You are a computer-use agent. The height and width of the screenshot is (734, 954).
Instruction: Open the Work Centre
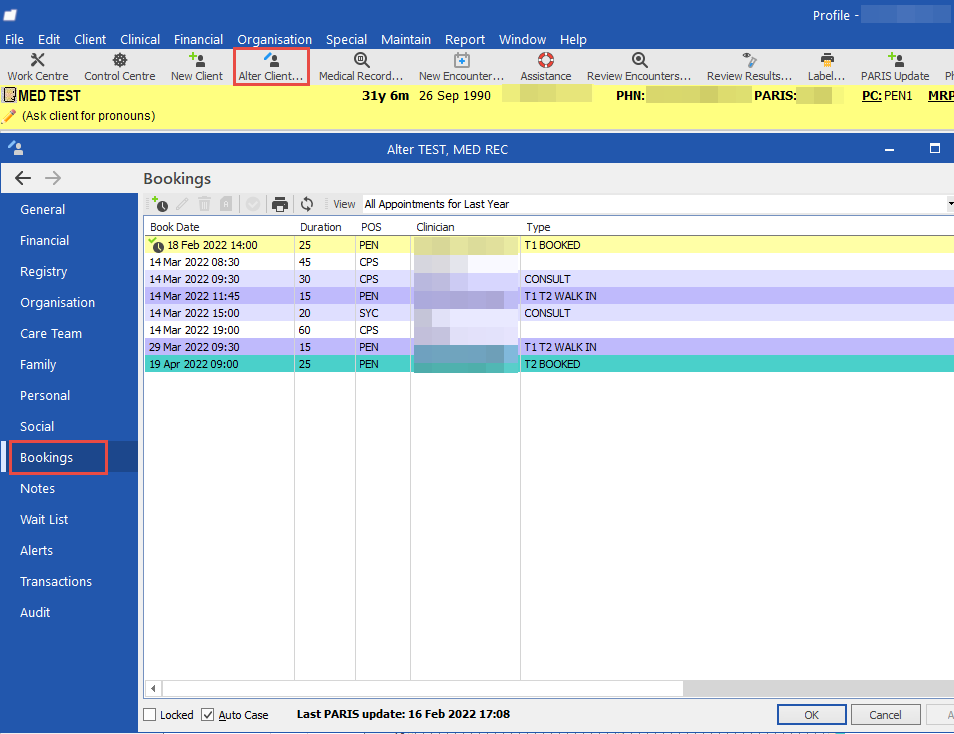(x=37, y=66)
